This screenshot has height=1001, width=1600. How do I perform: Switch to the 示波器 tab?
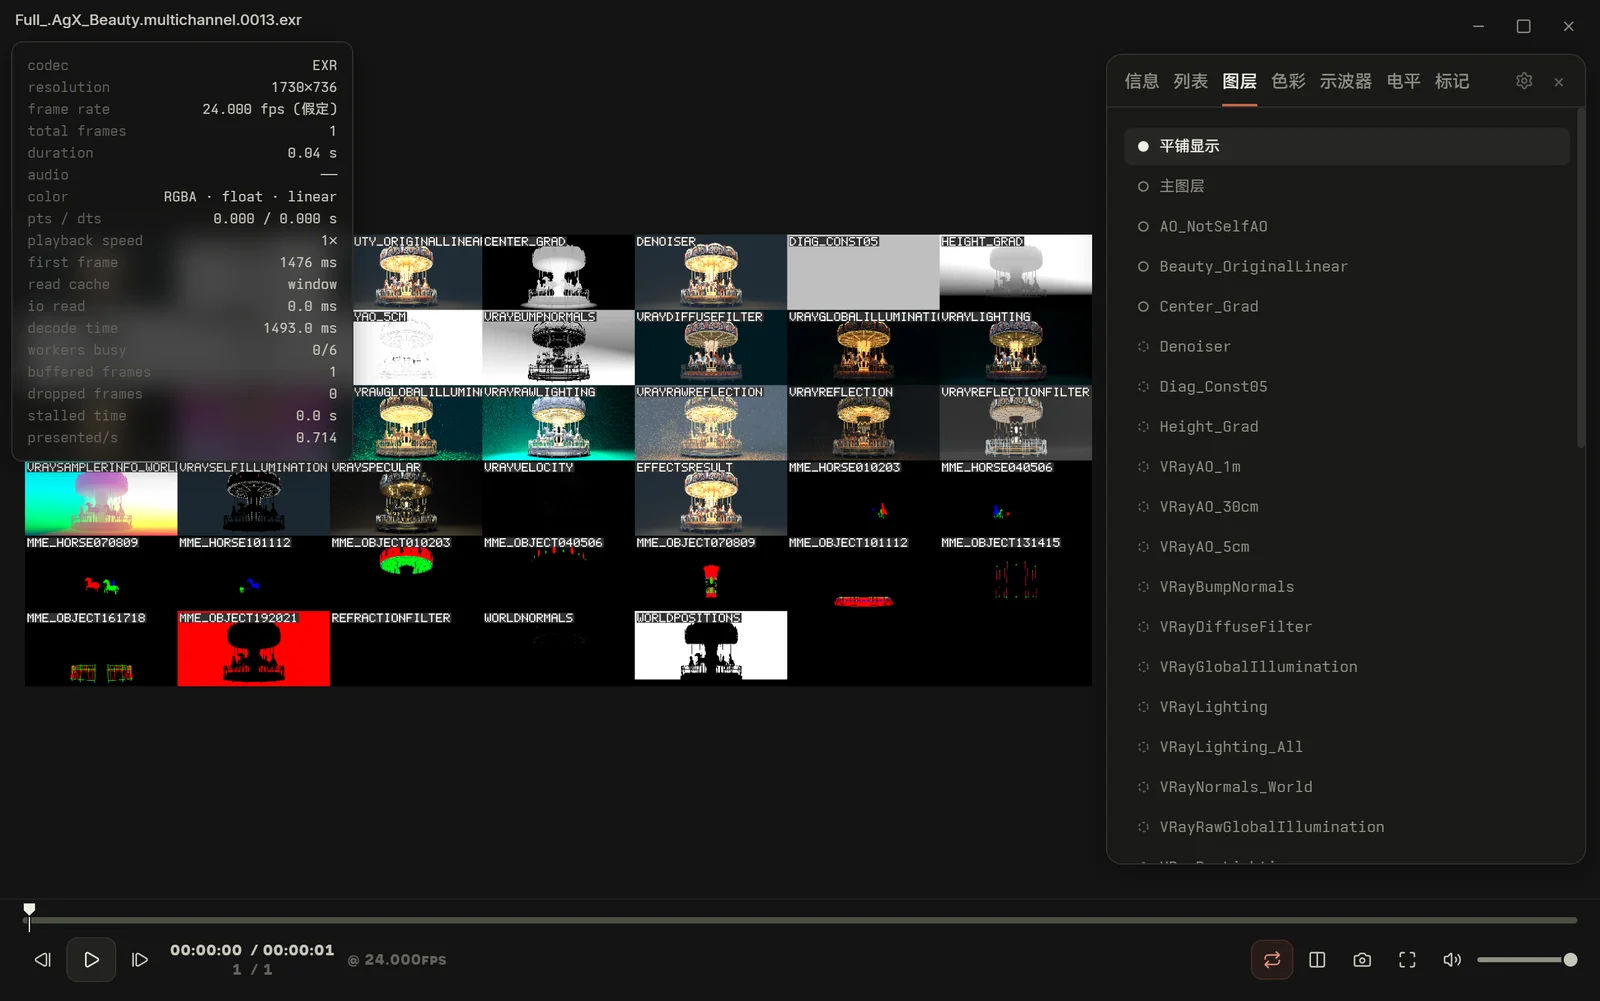pos(1345,81)
